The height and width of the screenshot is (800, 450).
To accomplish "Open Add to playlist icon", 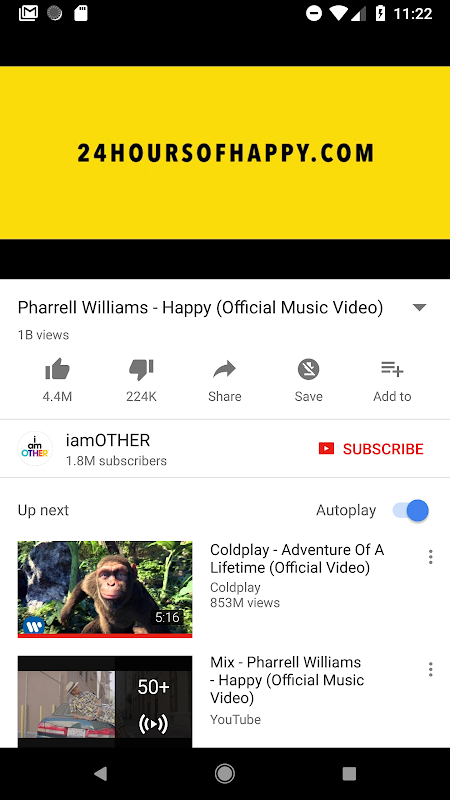I will 392,368.
